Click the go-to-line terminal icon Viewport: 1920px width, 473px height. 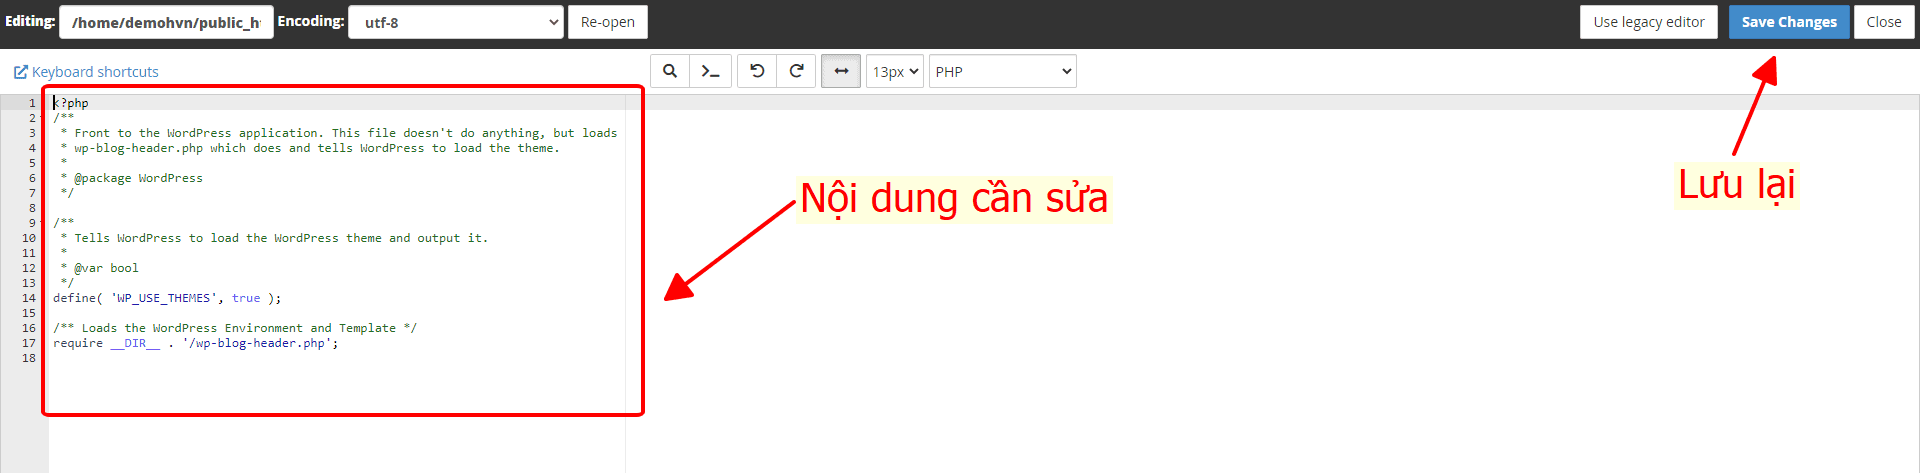tap(710, 71)
